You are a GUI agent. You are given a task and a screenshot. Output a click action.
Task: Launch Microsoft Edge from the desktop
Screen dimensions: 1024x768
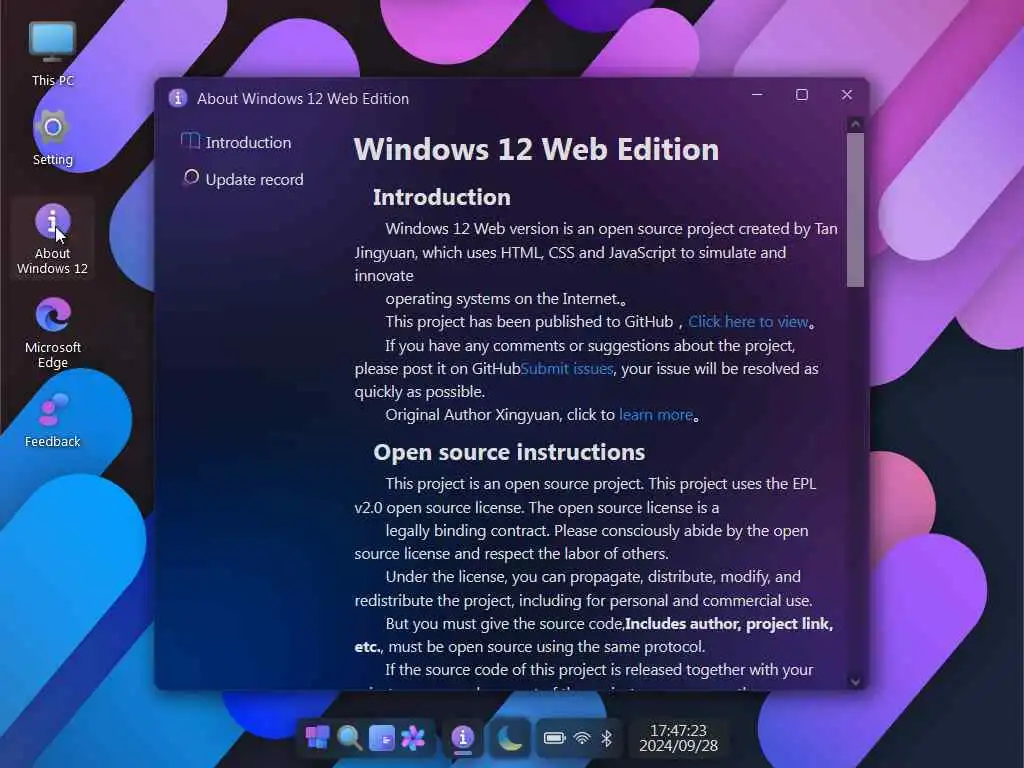point(52,333)
